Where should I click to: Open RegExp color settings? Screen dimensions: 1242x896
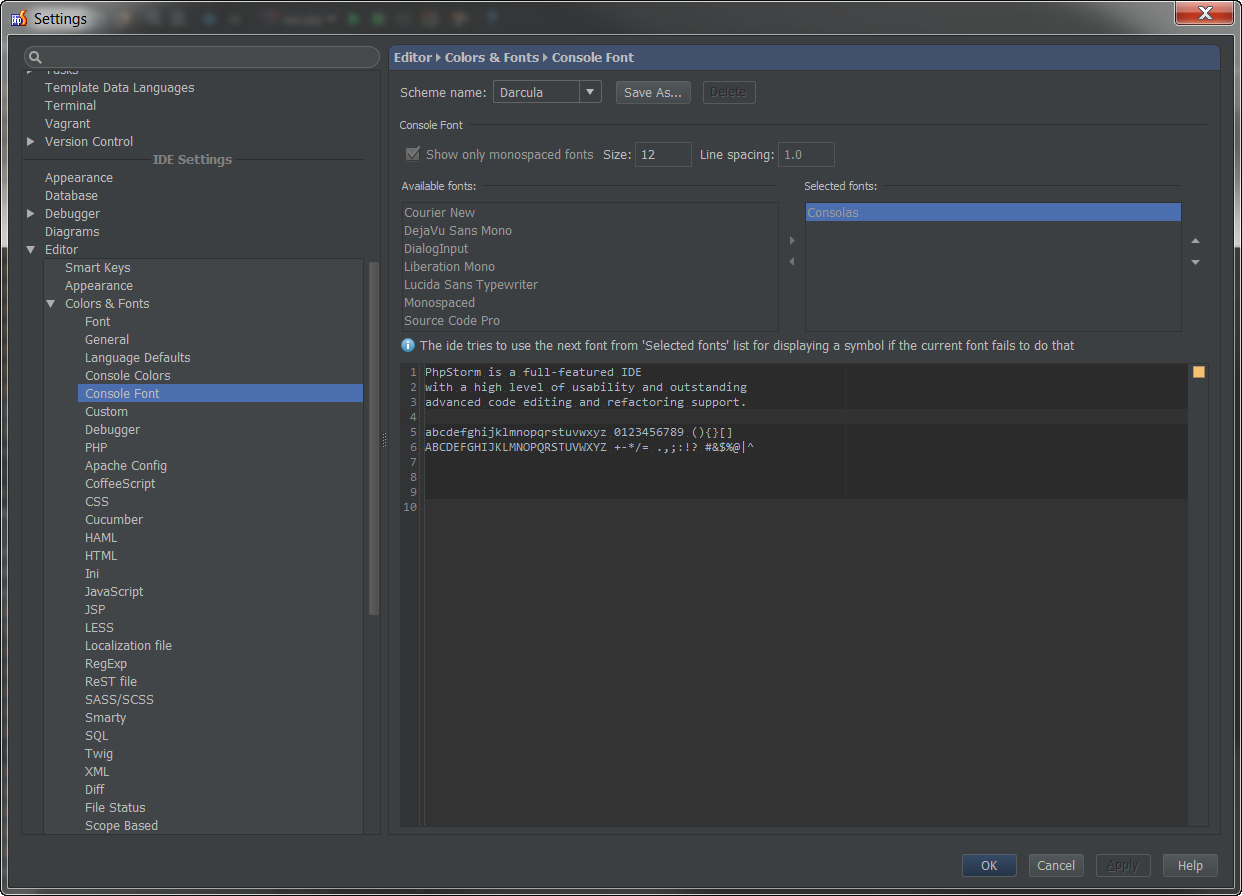[106, 664]
